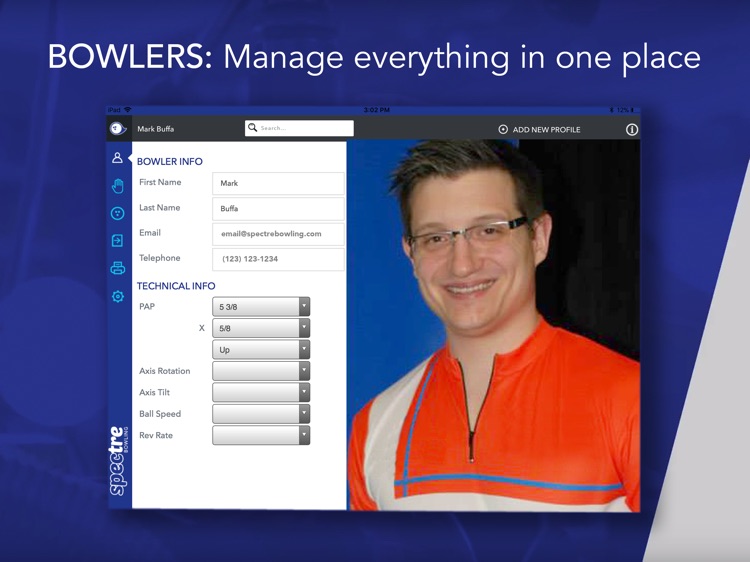Click the Last Name field containing Buffa
Screen dimensions: 750x562
(278, 209)
